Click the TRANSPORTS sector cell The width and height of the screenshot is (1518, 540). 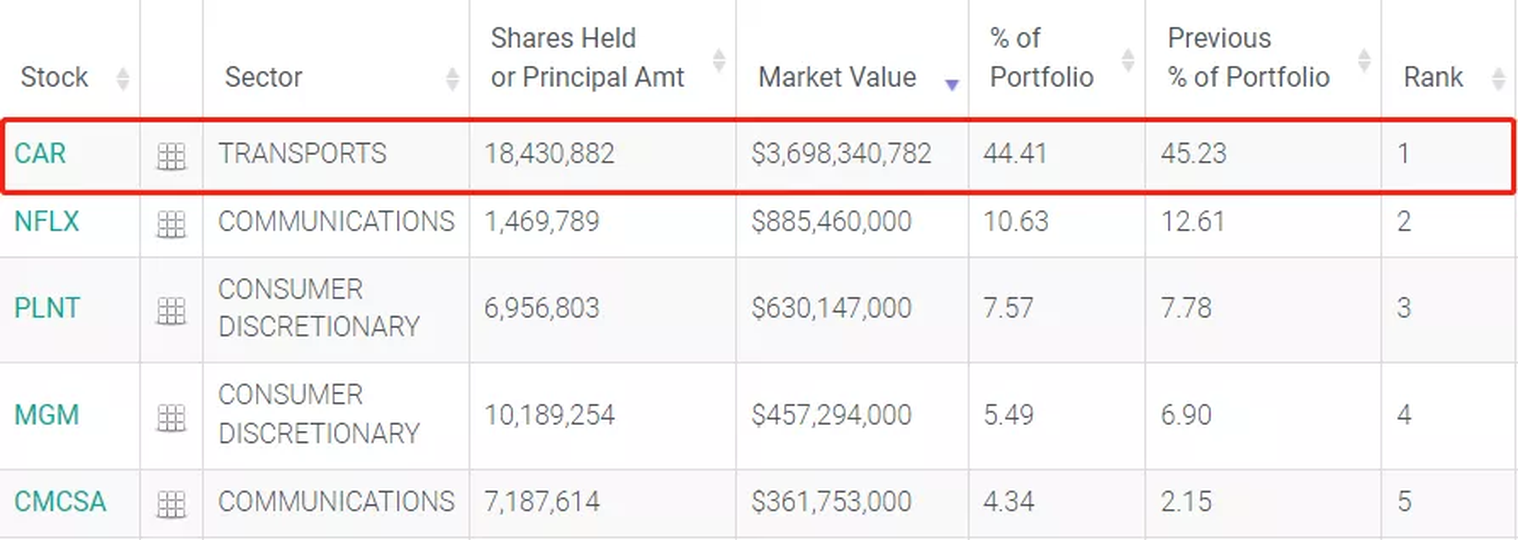[x=302, y=153]
